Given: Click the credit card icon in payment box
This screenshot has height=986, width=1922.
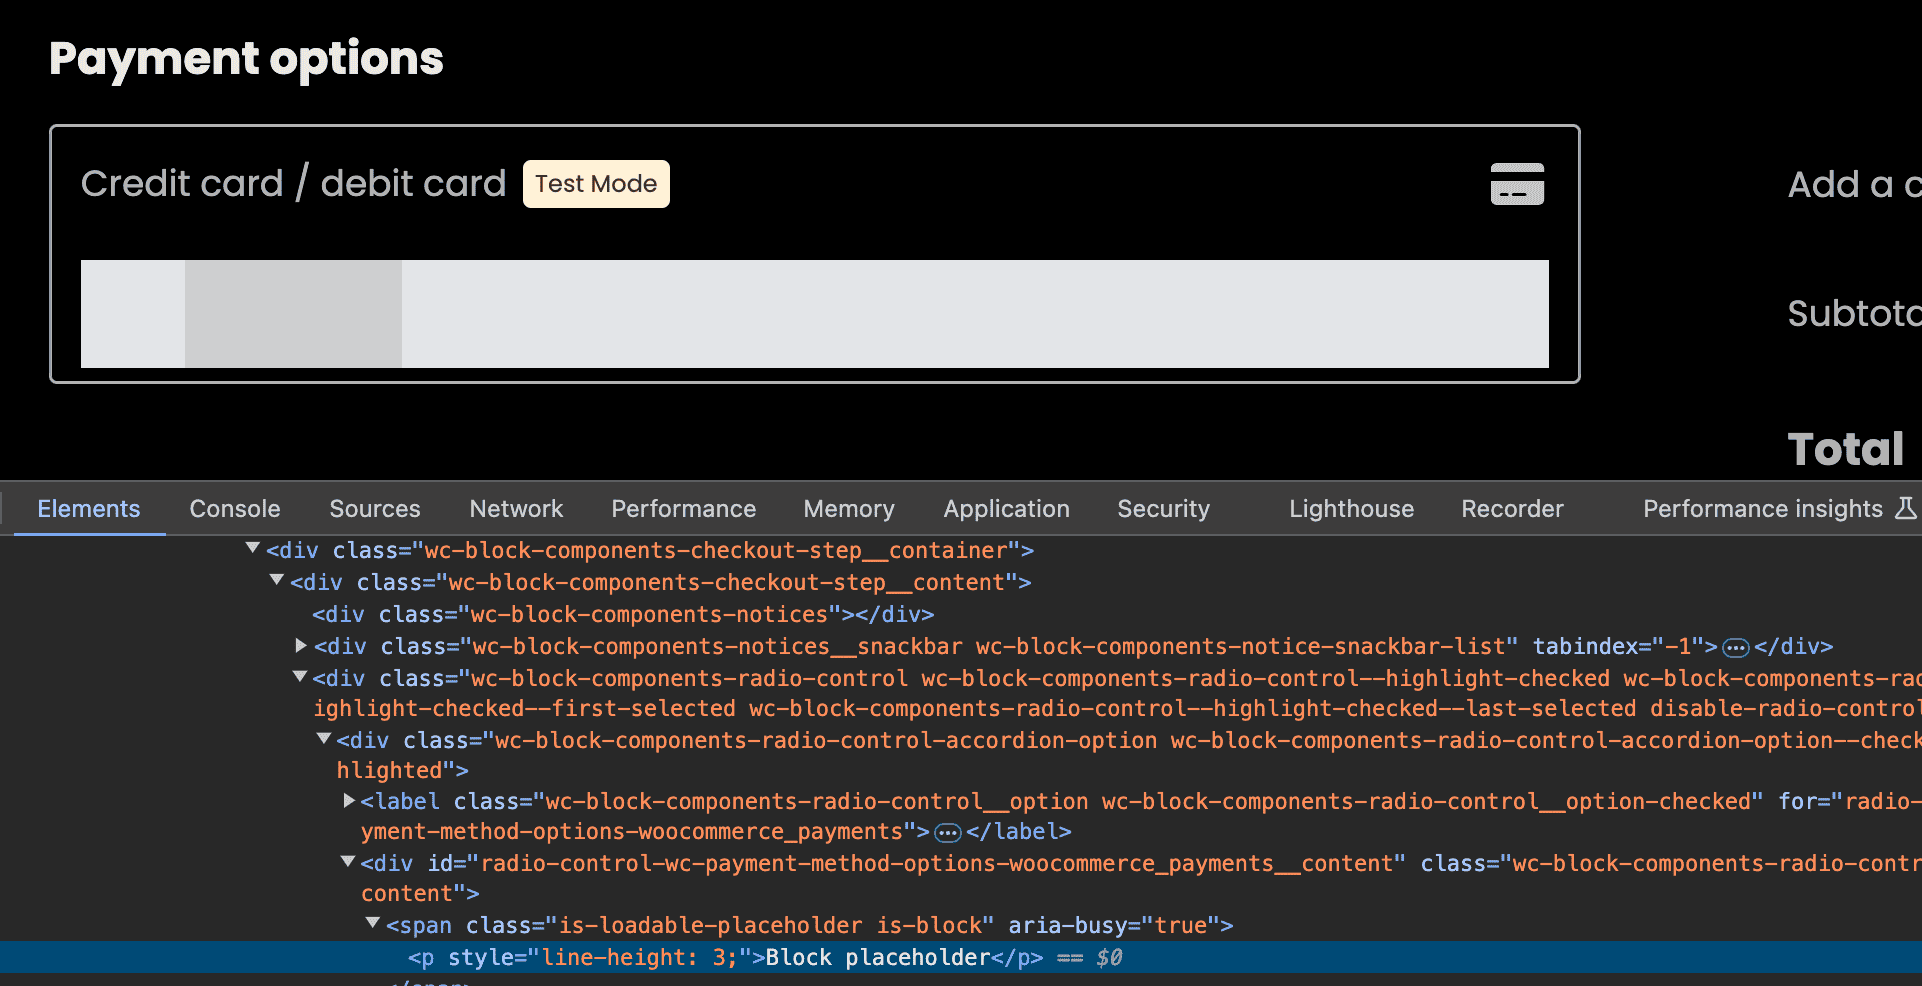Looking at the screenshot, I should [x=1517, y=184].
